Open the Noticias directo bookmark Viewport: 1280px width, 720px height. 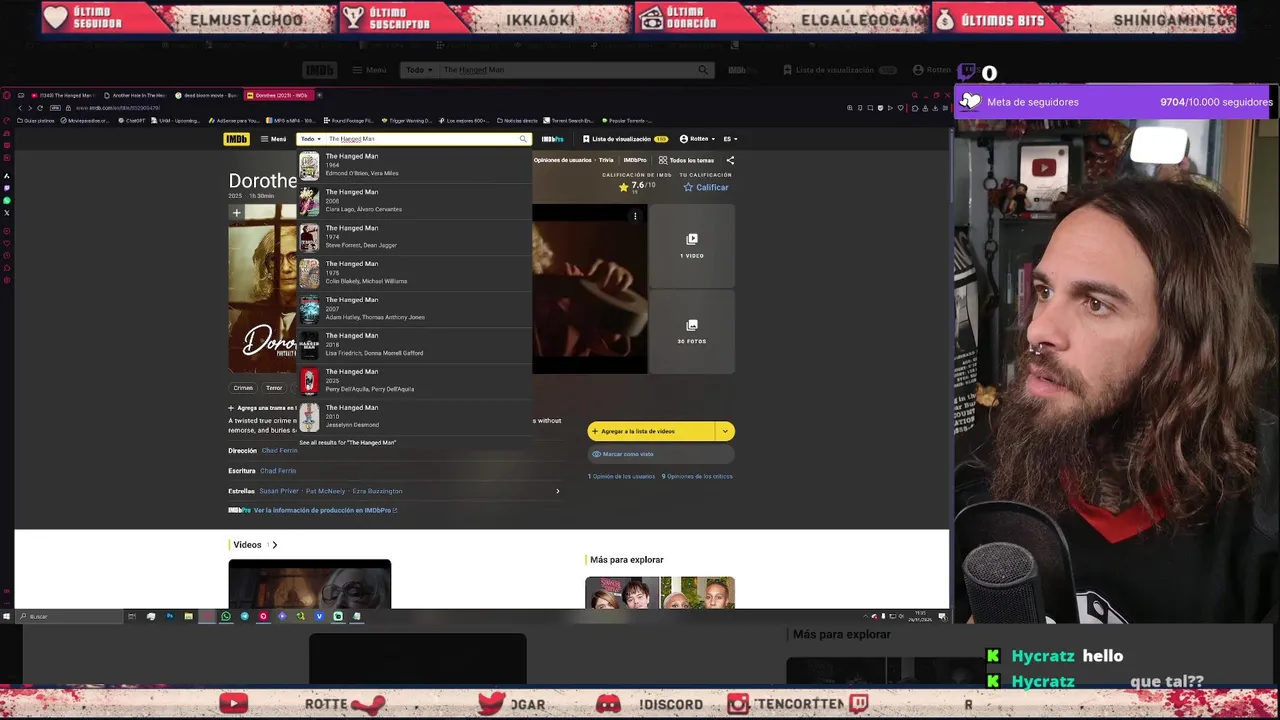517,121
